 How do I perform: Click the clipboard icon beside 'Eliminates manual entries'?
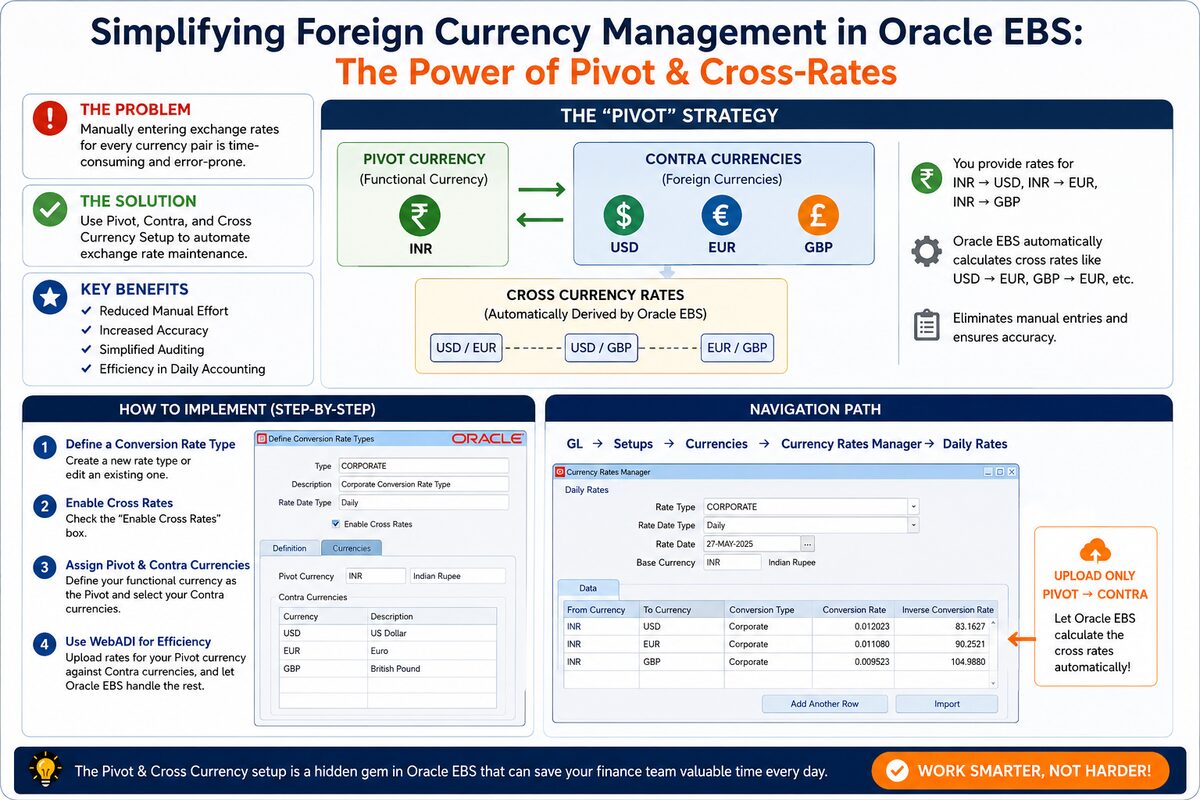[x=926, y=326]
